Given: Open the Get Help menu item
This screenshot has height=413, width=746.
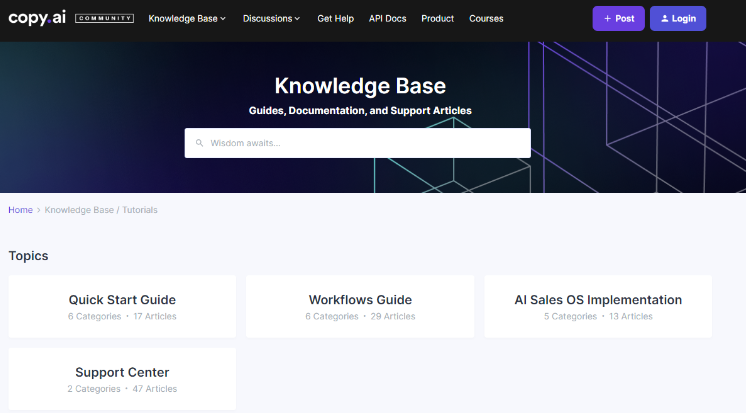Looking at the screenshot, I should (x=335, y=18).
